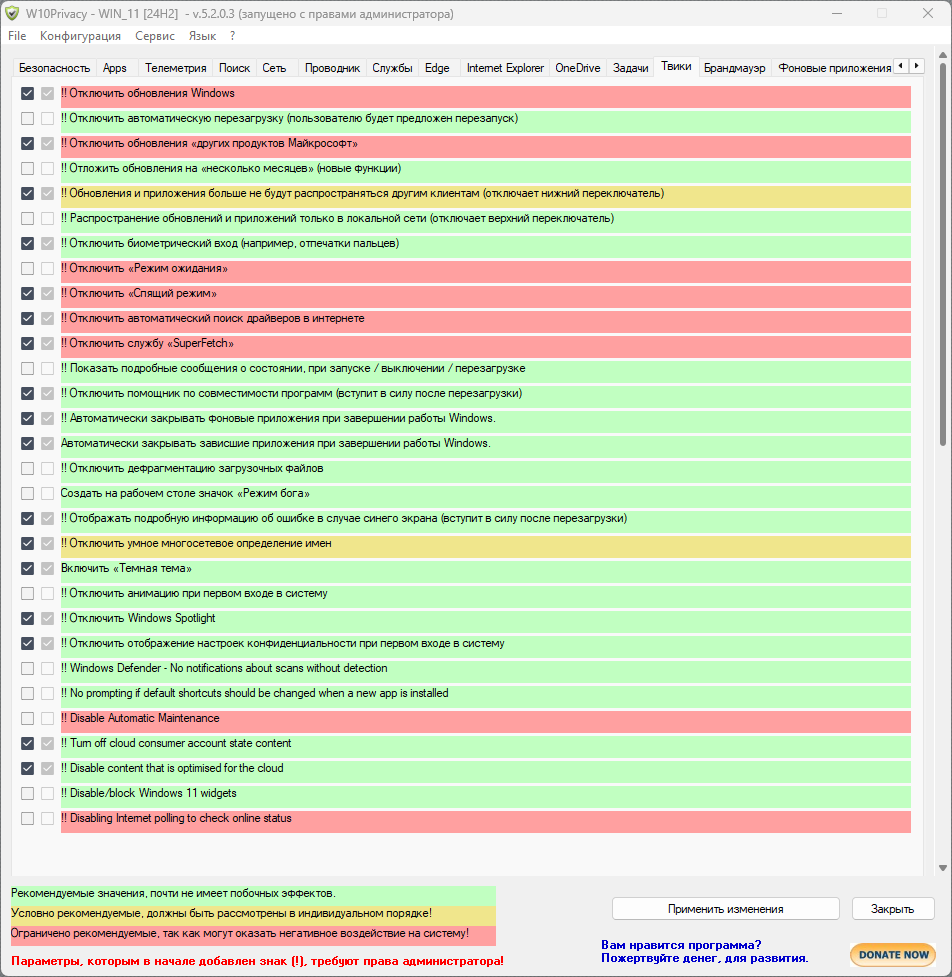Toggle the "Включить Темная тема" checkbox
Image resolution: width=952 pixels, height=977 pixels.
(x=27, y=568)
